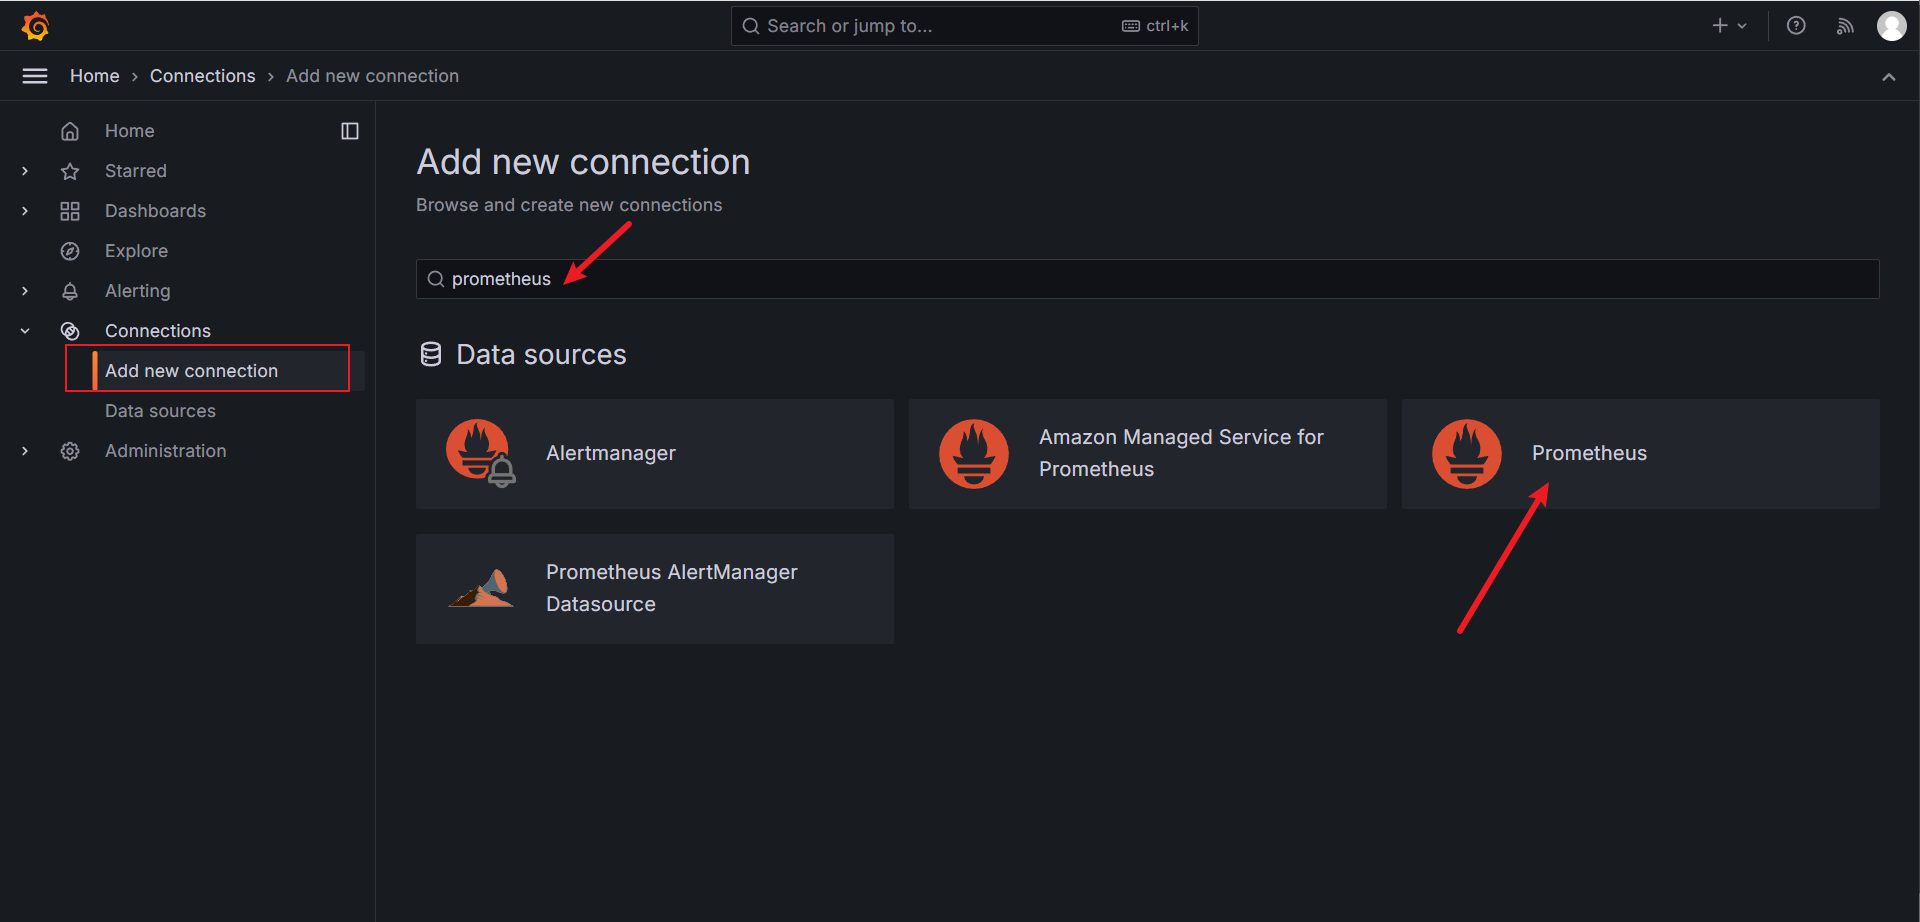1920x922 pixels.
Task: Click the Prometheus flame logo
Action: [x=1467, y=453]
